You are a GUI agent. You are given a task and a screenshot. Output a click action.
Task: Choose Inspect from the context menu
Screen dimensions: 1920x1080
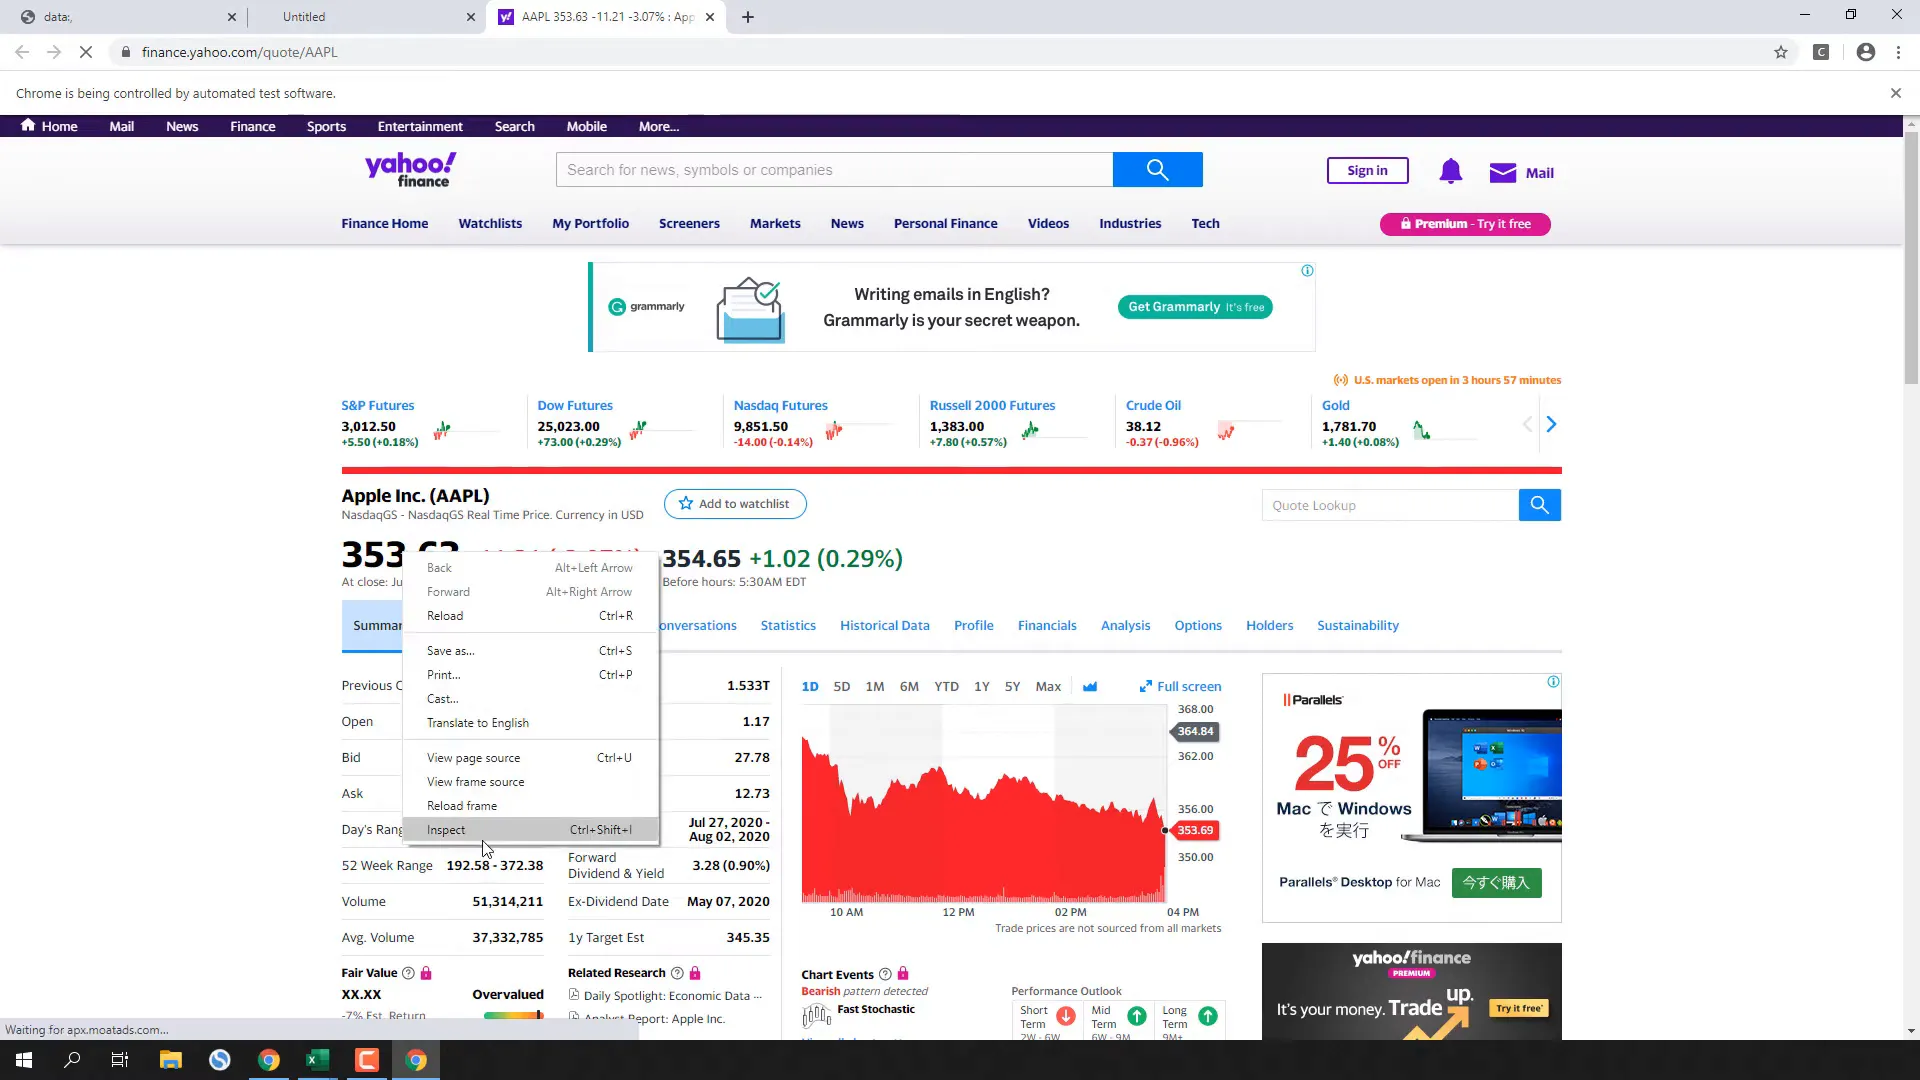coord(446,829)
